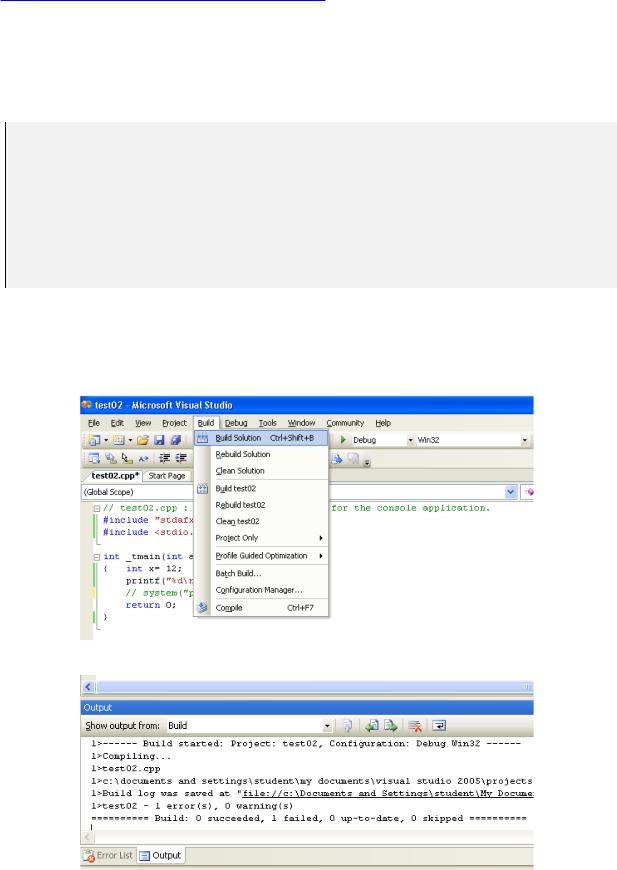
Task: Open the Help menu
Action: click(383, 423)
